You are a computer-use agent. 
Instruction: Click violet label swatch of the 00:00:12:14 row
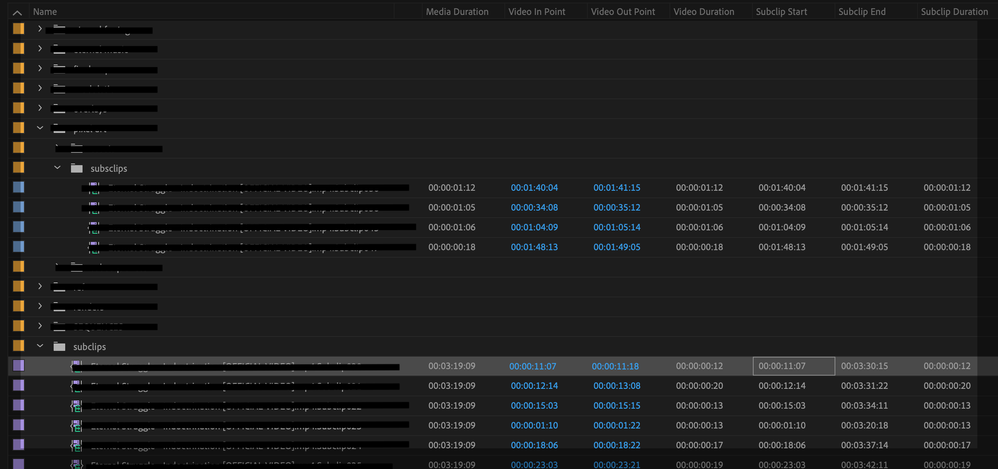[x=18, y=385]
